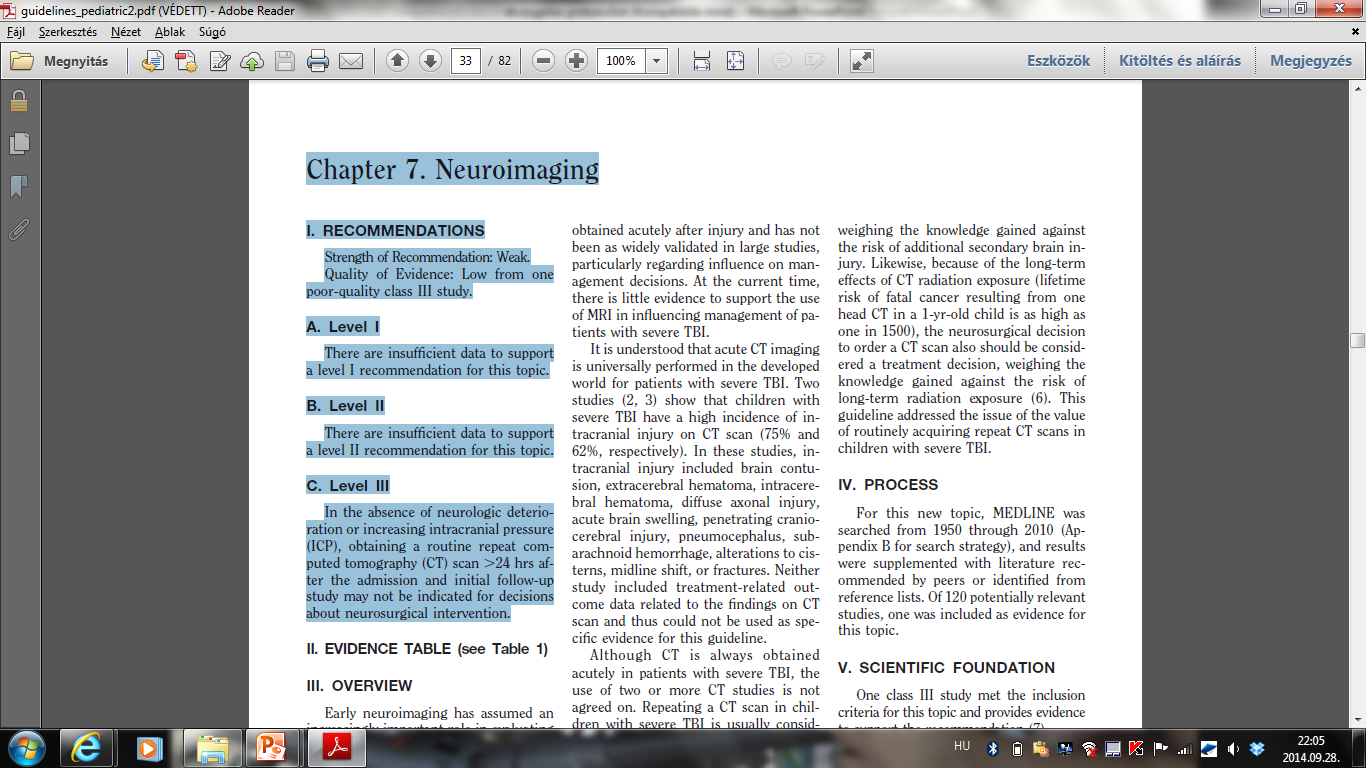Open the Windows Start button

[x=25, y=748]
